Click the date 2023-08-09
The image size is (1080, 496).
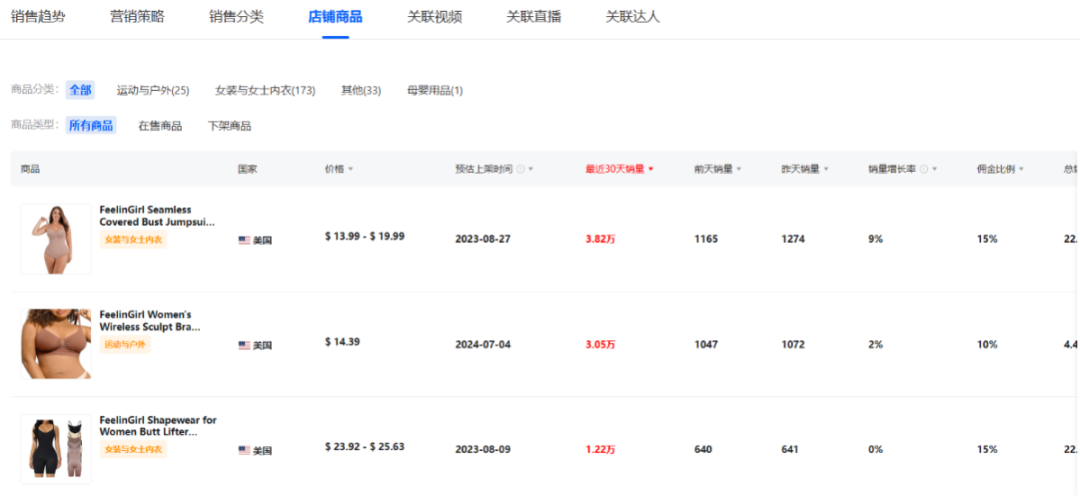[x=483, y=449]
